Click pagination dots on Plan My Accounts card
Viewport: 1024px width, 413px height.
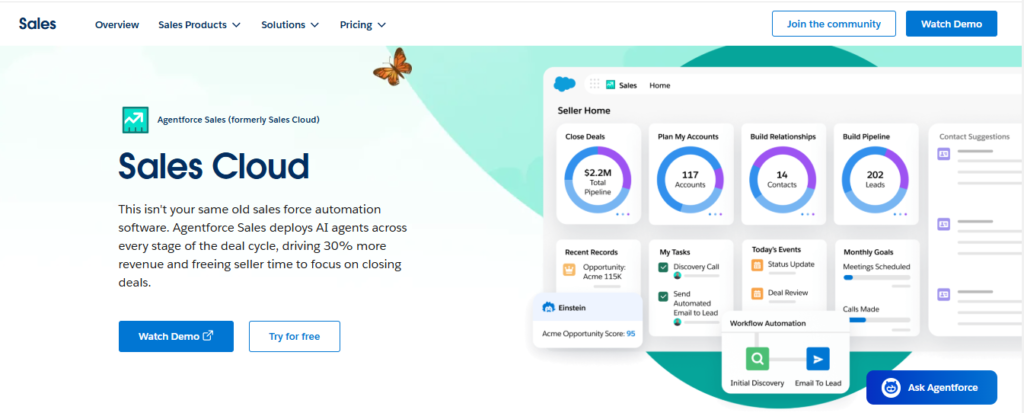[715, 214]
